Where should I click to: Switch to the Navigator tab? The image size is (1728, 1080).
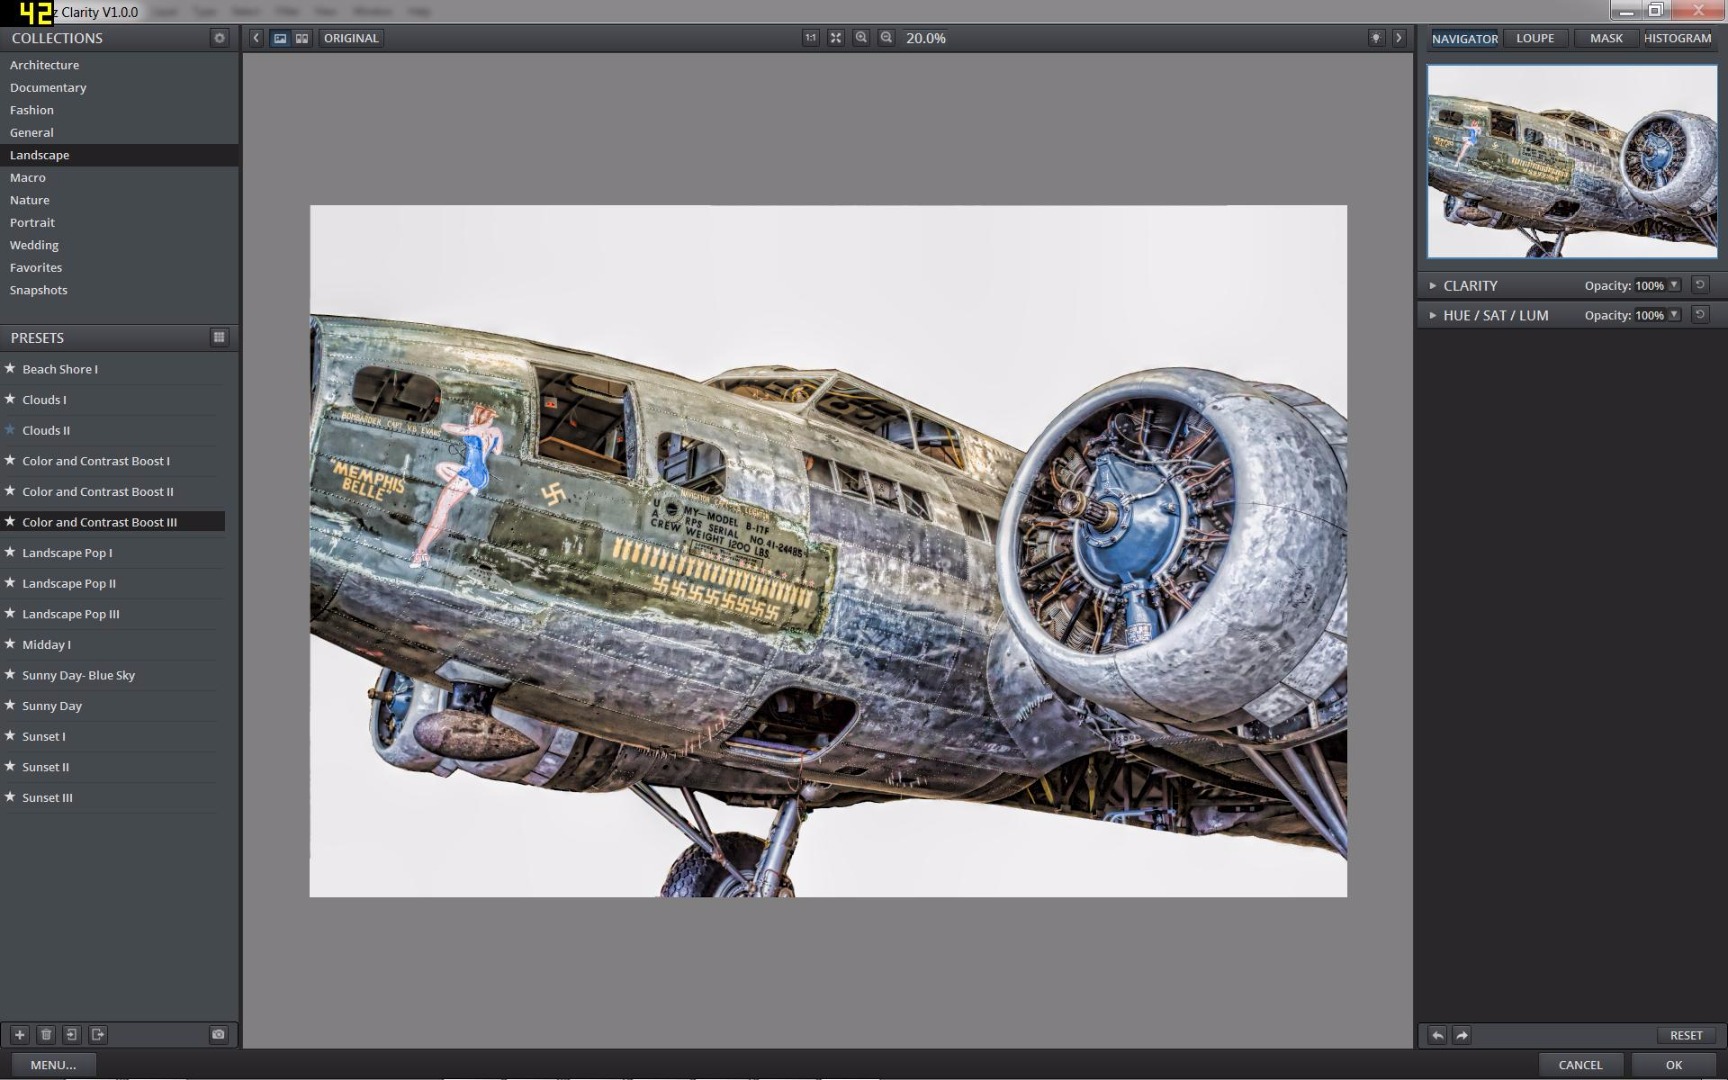[x=1464, y=38]
